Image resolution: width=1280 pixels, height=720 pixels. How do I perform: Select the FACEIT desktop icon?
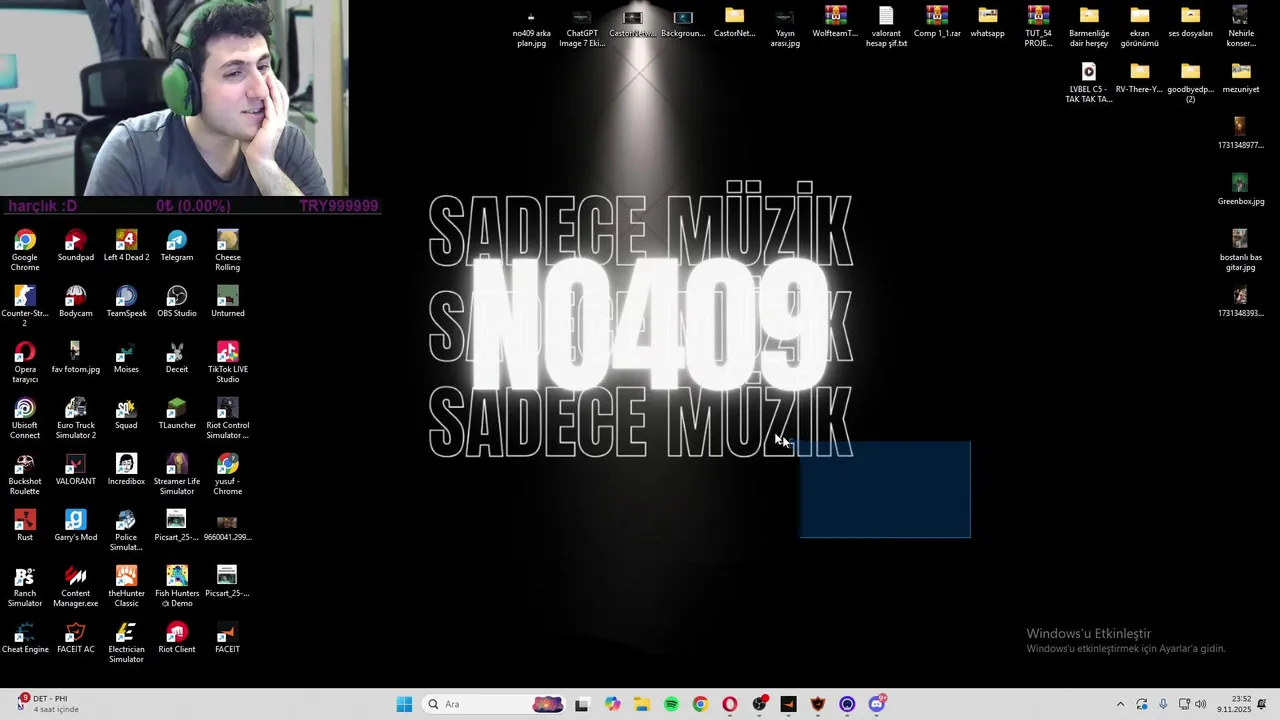coord(227,638)
